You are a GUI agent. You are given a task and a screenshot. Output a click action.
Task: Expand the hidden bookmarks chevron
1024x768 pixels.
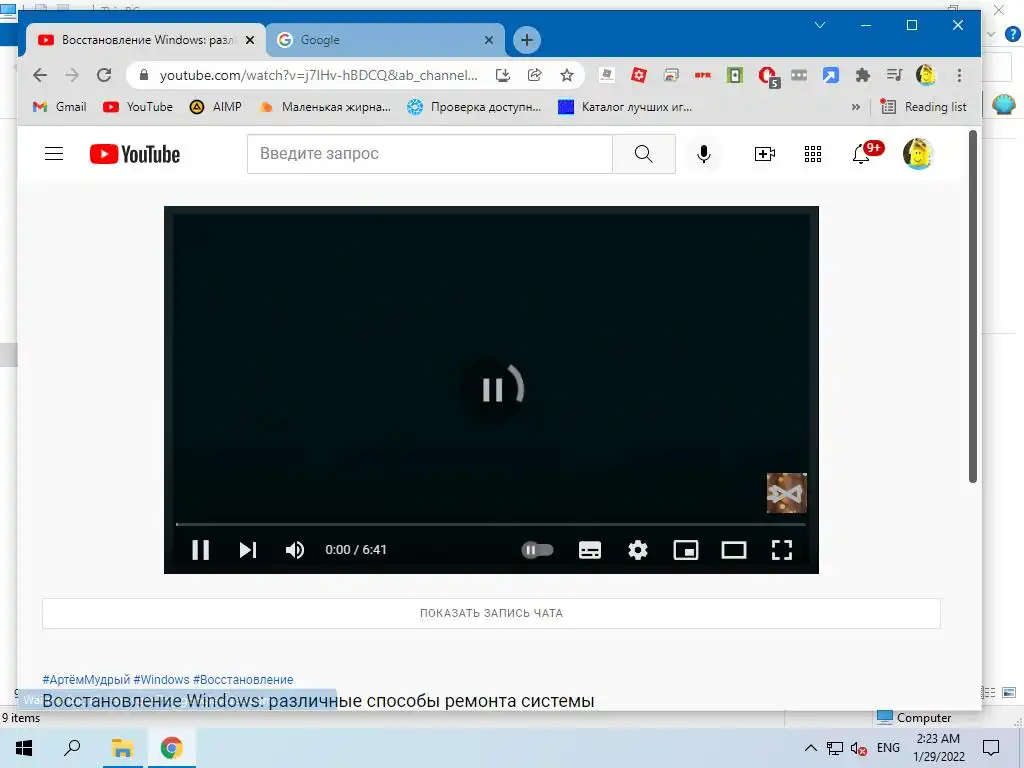(x=856, y=107)
